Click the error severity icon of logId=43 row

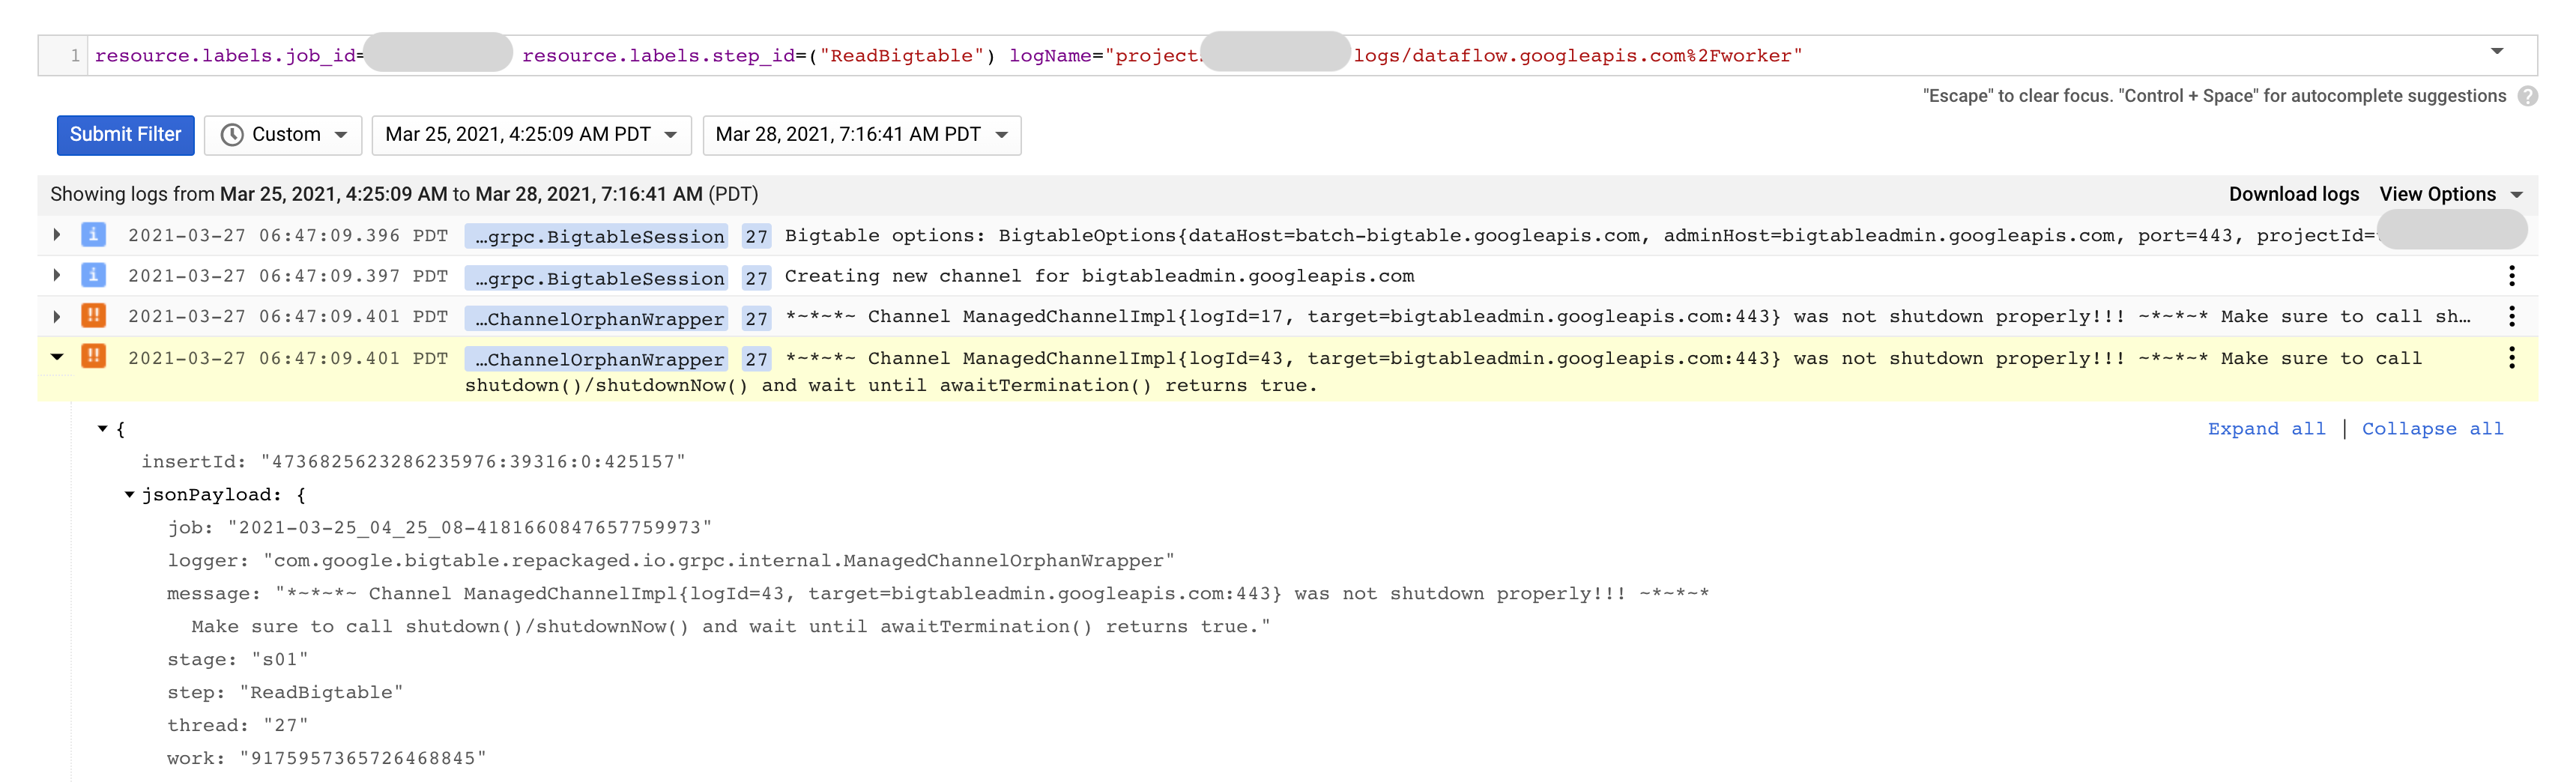click(x=93, y=357)
